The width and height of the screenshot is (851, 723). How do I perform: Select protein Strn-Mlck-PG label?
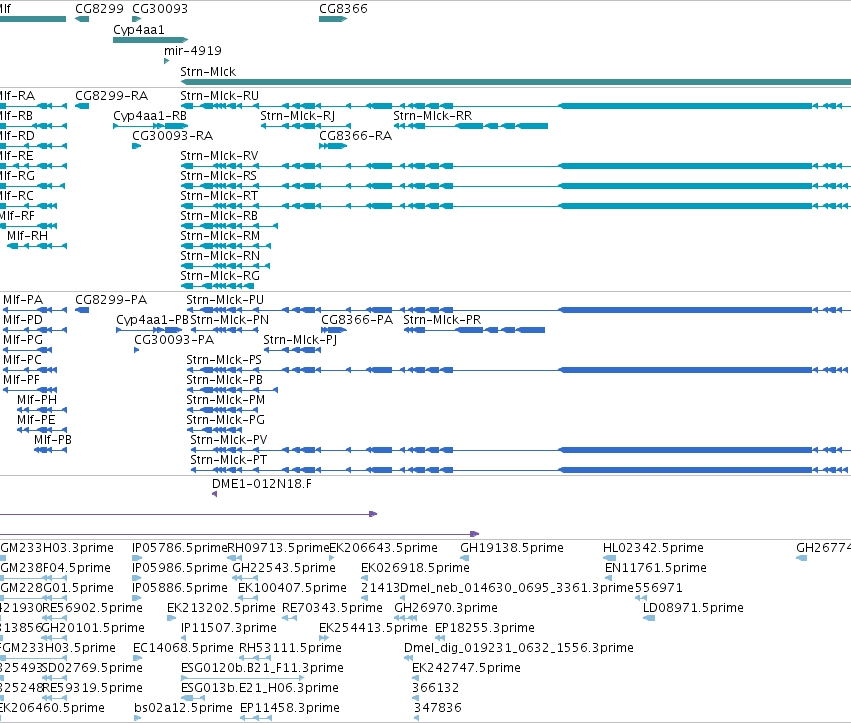pos(226,420)
